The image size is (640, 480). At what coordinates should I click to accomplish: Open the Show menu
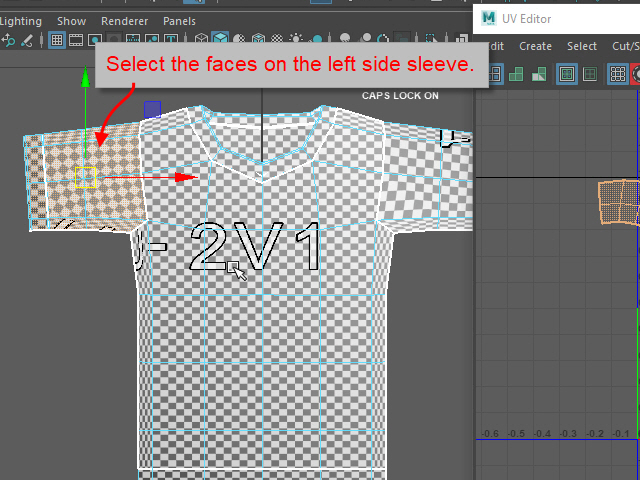coord(71,21)
